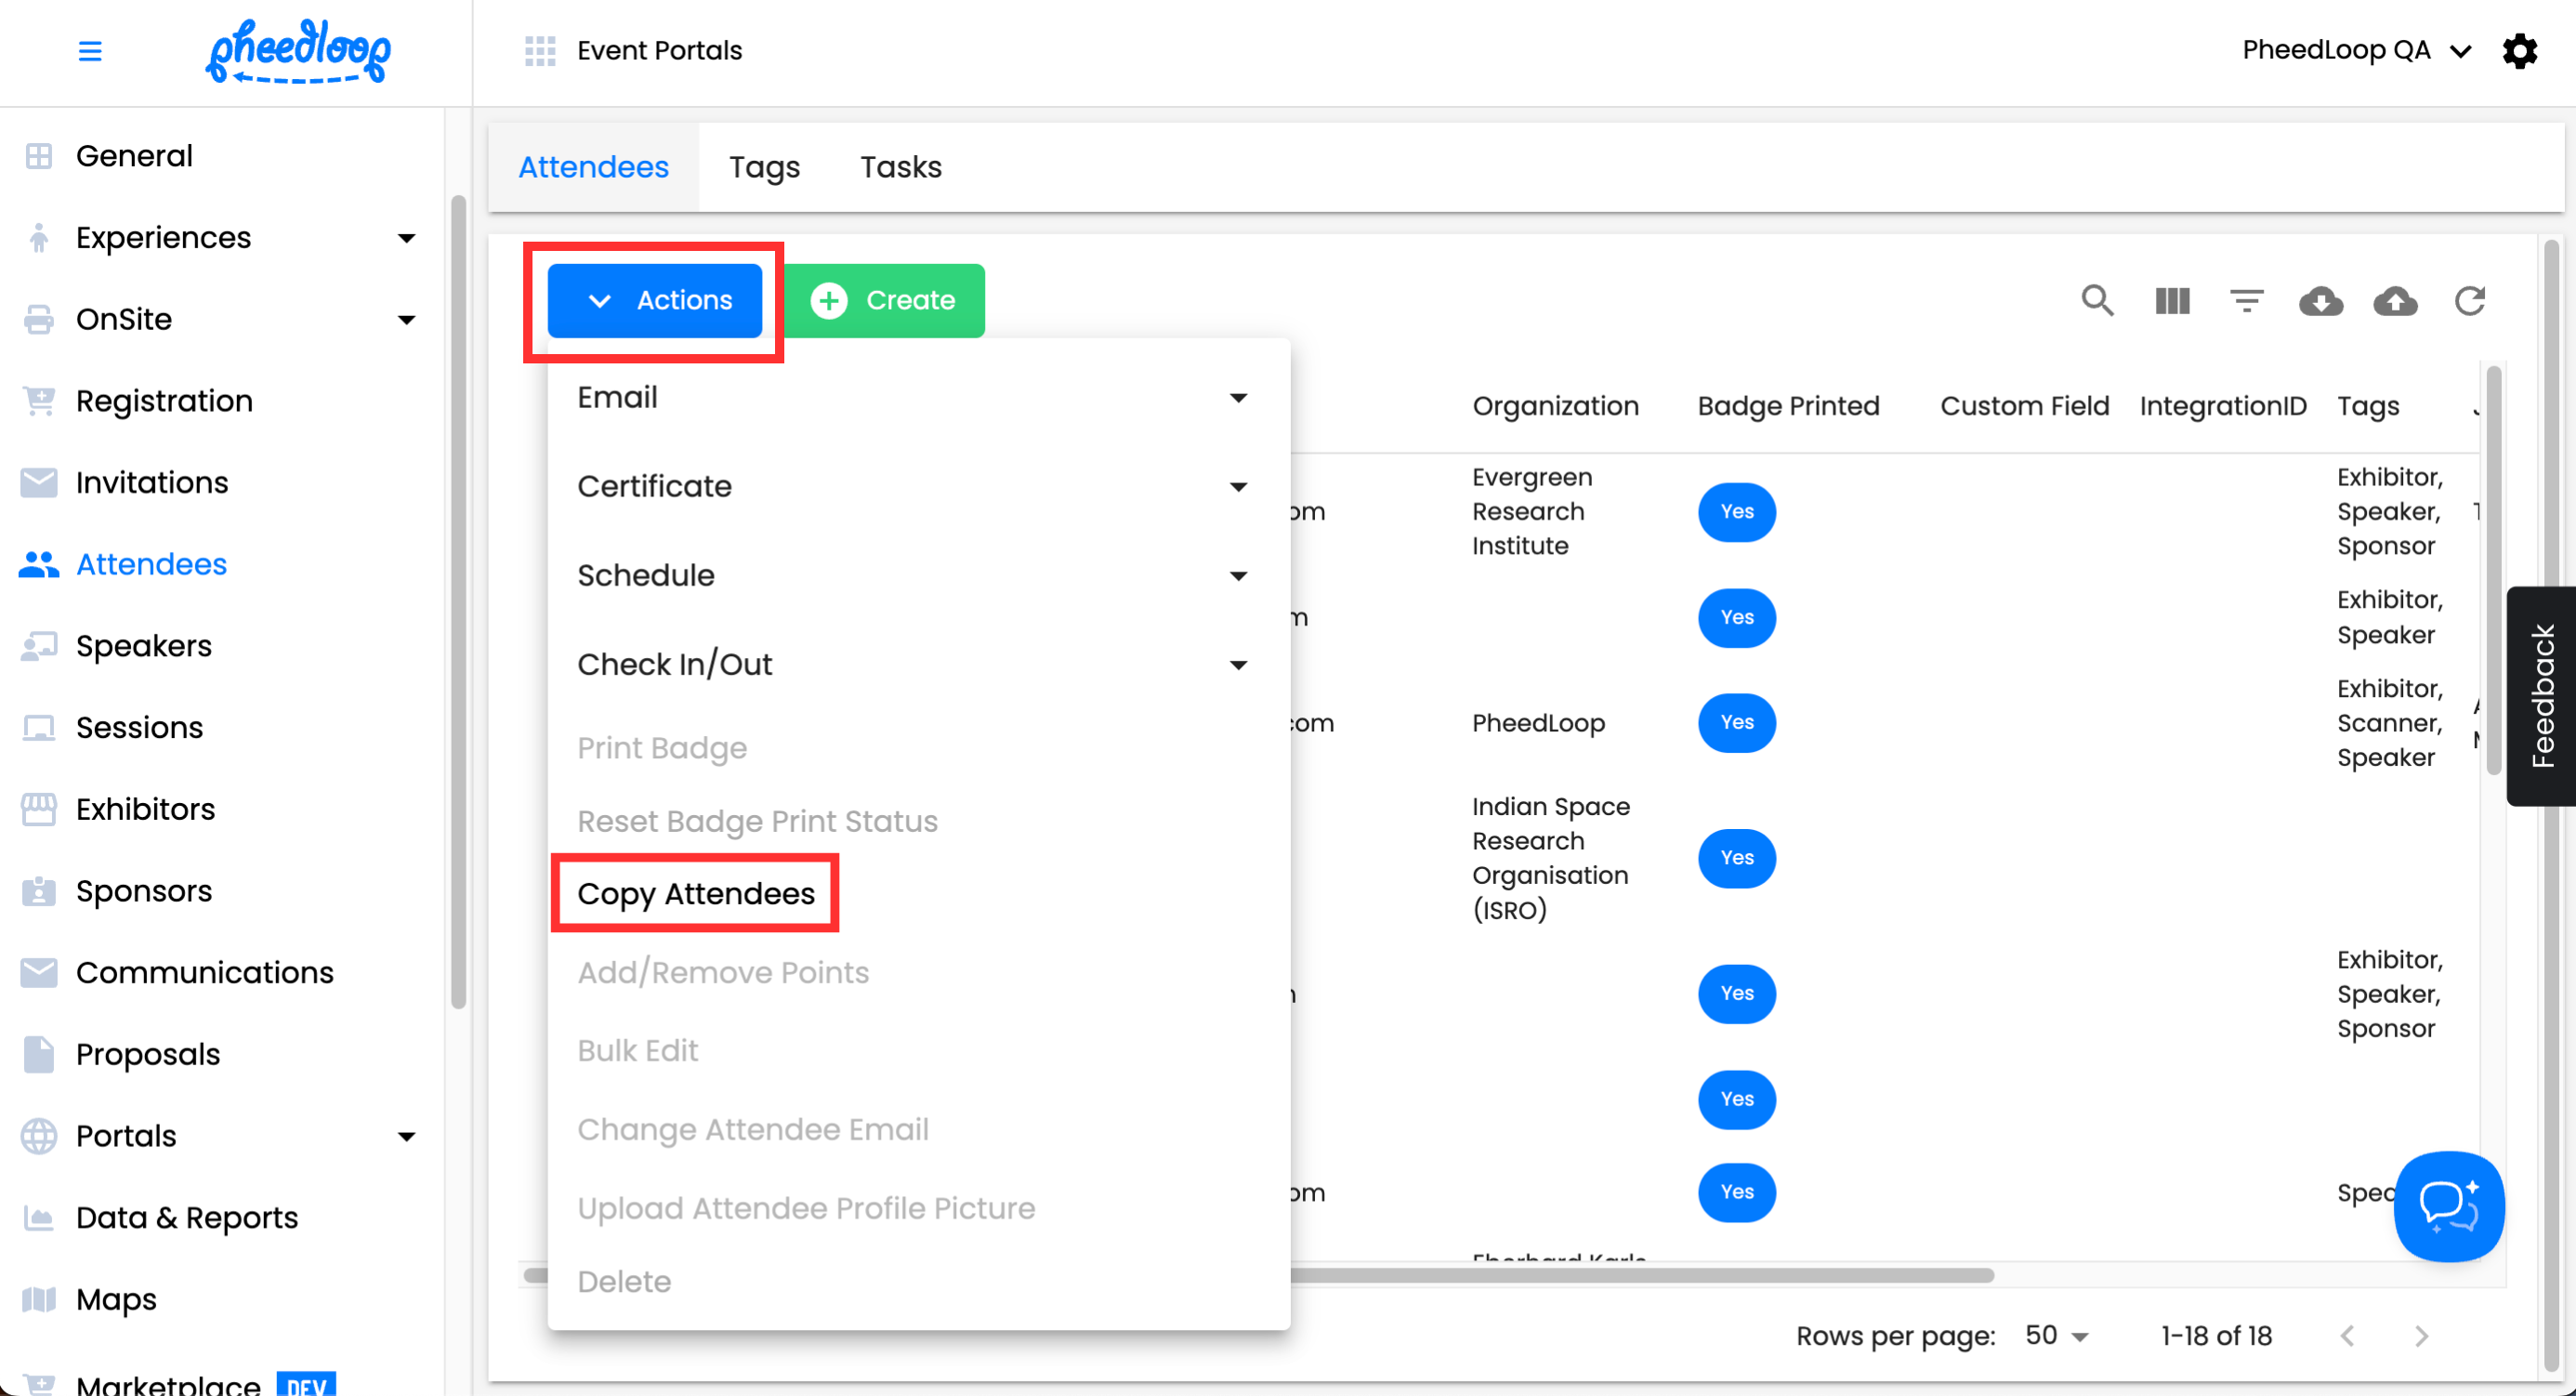Viewport: 2576px width, 1396px height.
Task: Open the filter table icon
Action: (2246, 300)
